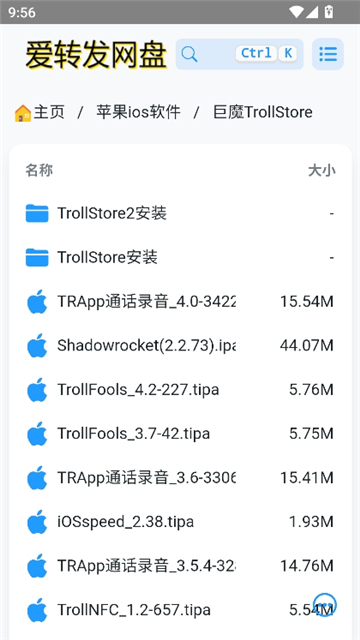
Task: Open folder TrollStore安装
Action: [x=107, y=258]
